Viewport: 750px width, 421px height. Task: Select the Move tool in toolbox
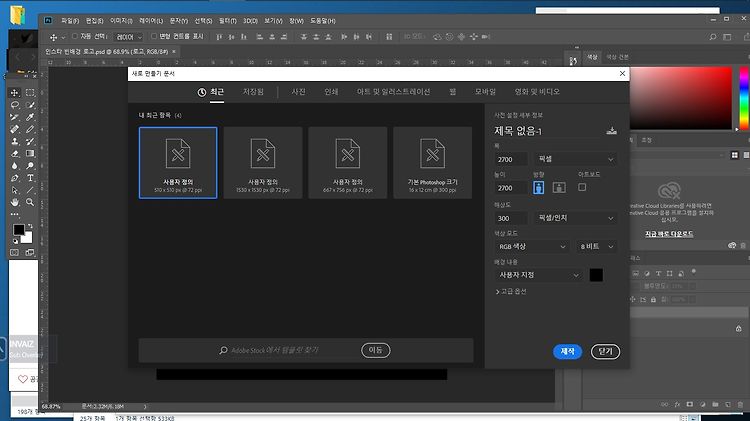[15, 93]
